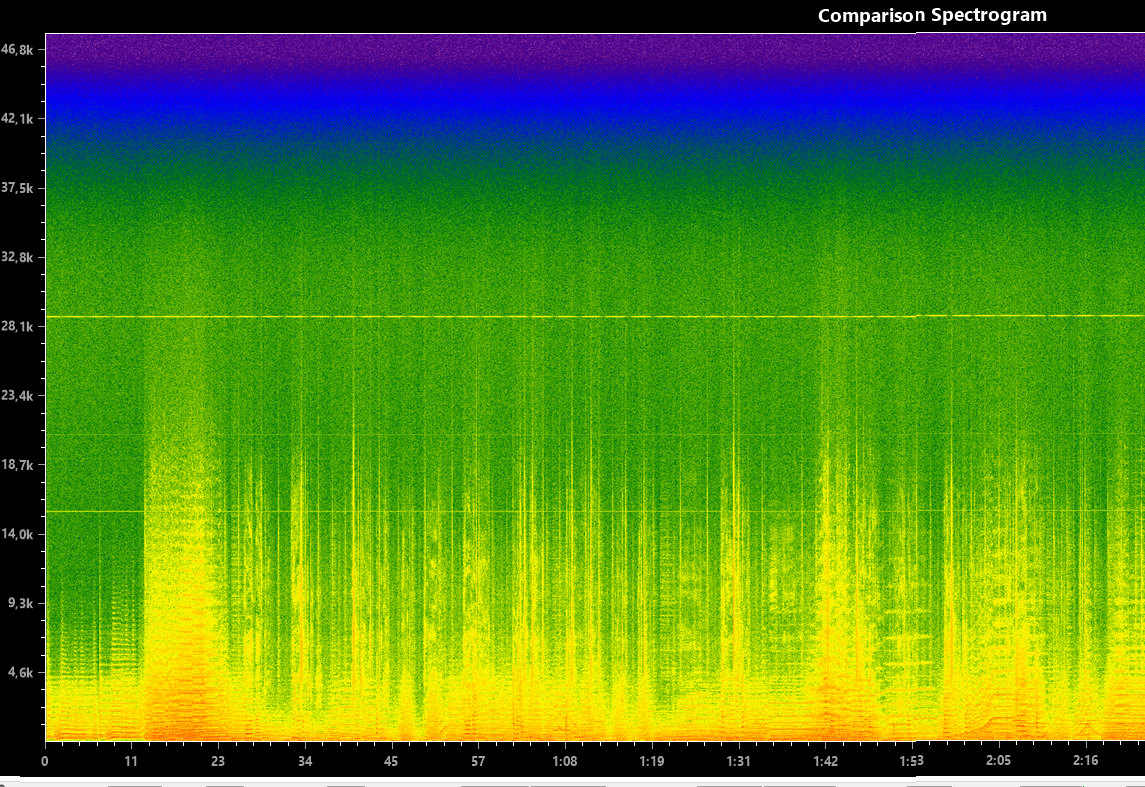Click the 28.1k frequency label
Viewport: 1145px width, 787px height.
[20, 327]
